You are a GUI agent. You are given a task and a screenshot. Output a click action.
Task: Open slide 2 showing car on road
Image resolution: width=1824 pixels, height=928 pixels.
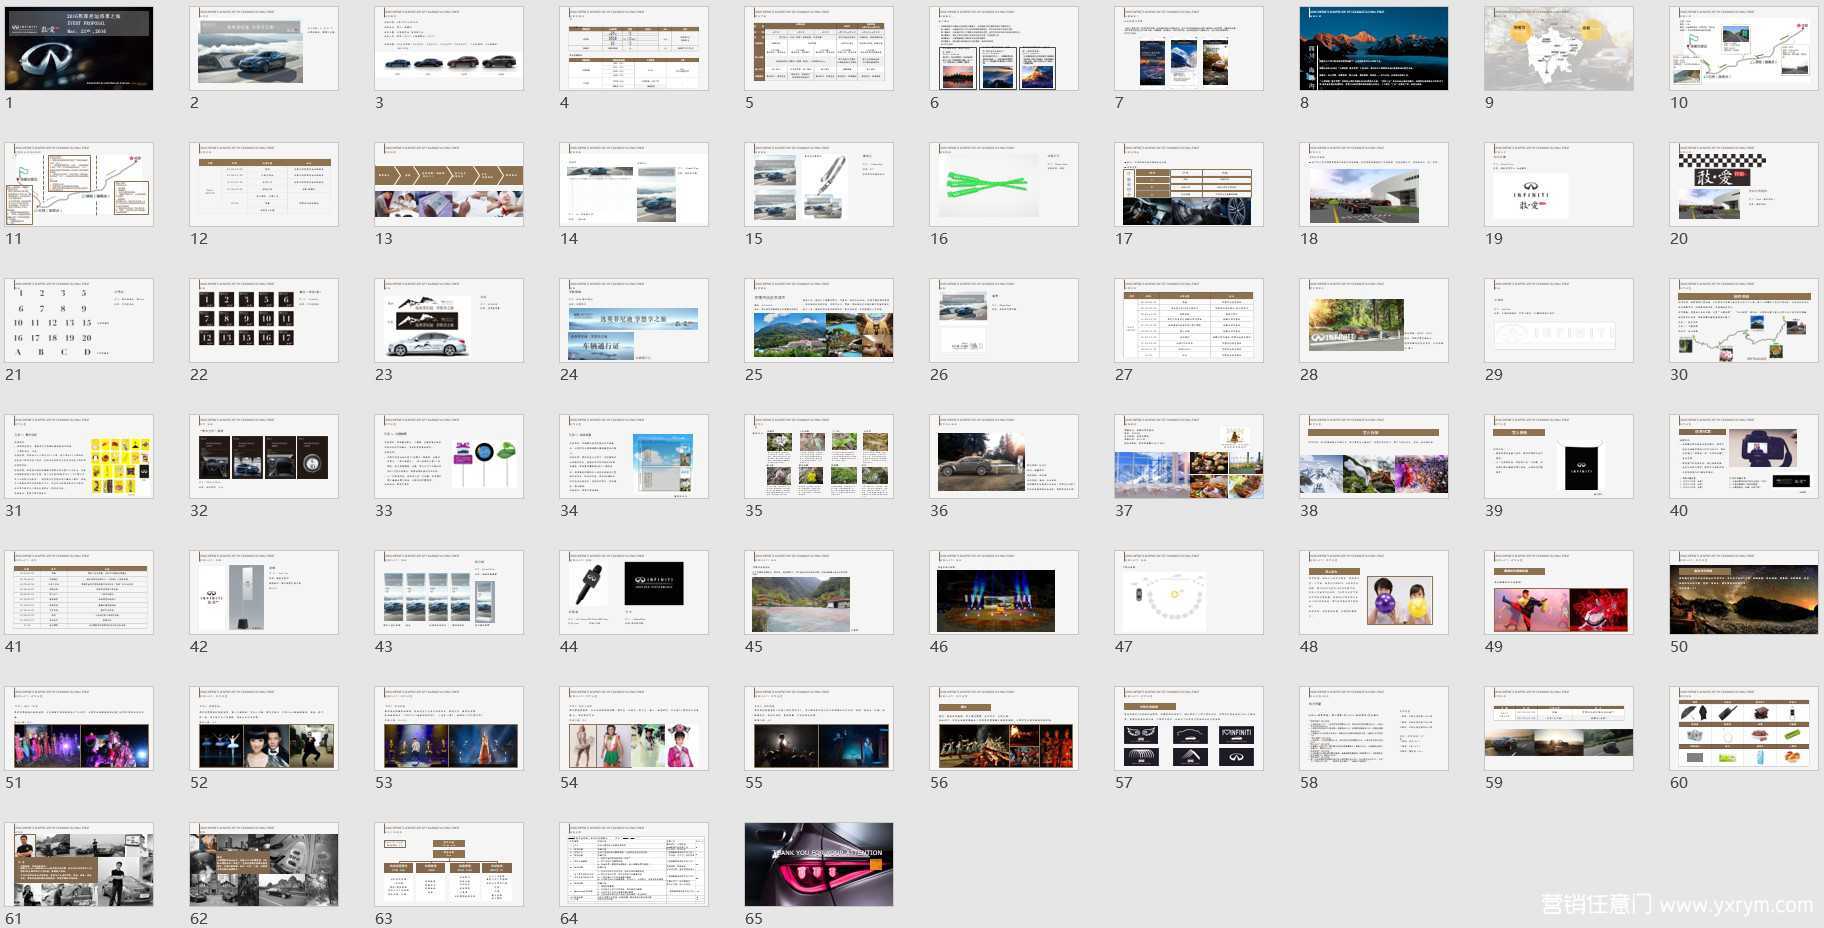point(264,49)
